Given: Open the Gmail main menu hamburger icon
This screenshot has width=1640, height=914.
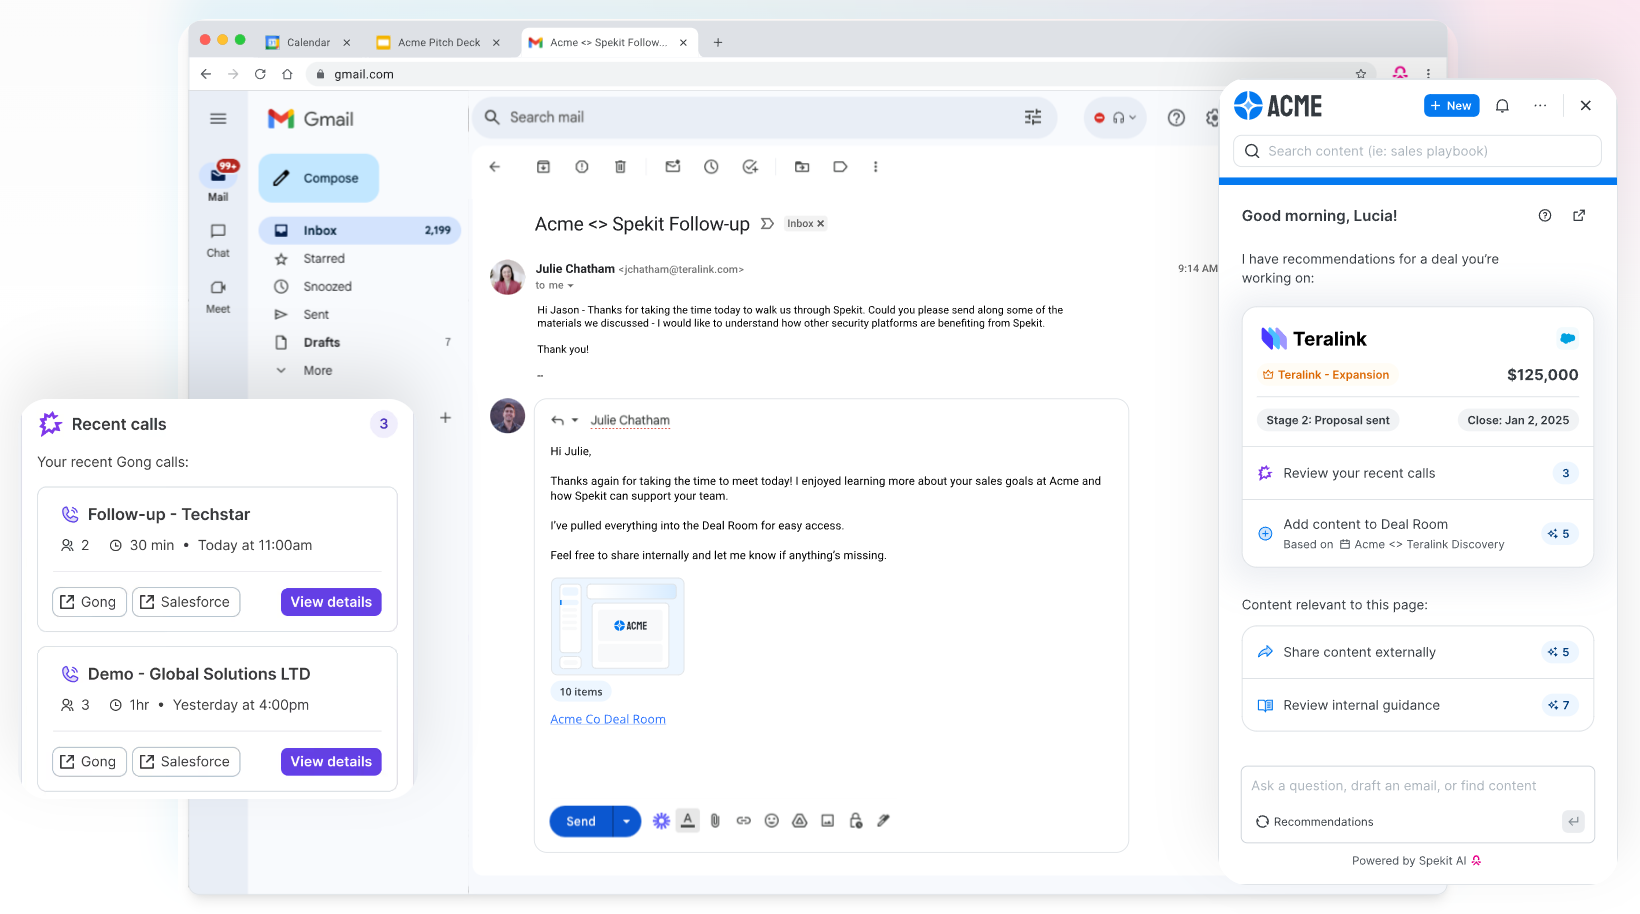Looking at the screenshot, I should 218,119.
